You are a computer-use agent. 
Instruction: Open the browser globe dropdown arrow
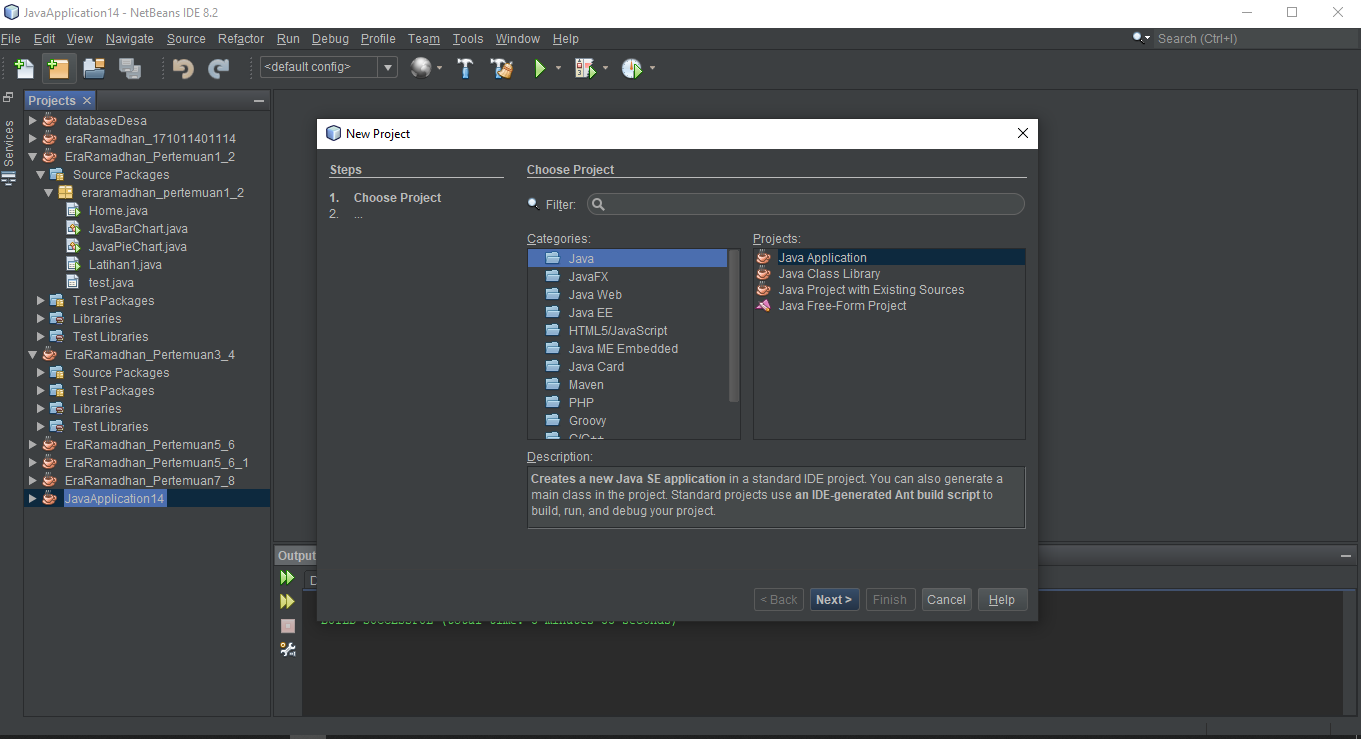(x=439, y=68)
